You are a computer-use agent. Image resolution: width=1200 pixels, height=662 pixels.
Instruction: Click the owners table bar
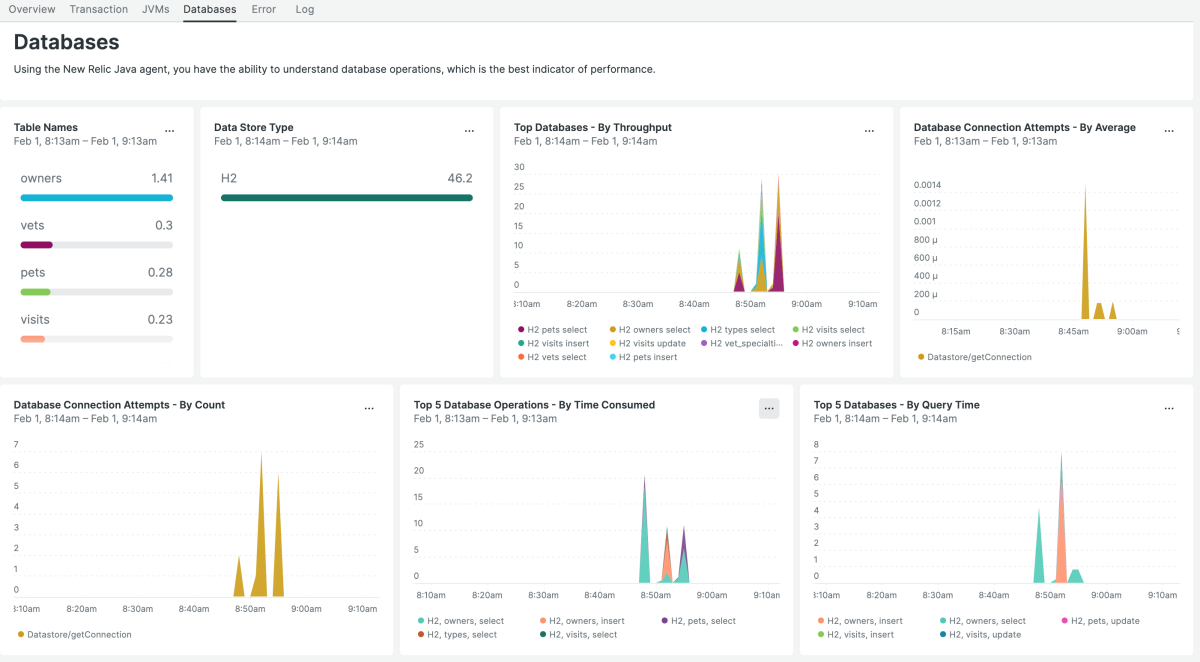[x=96, y=198]
